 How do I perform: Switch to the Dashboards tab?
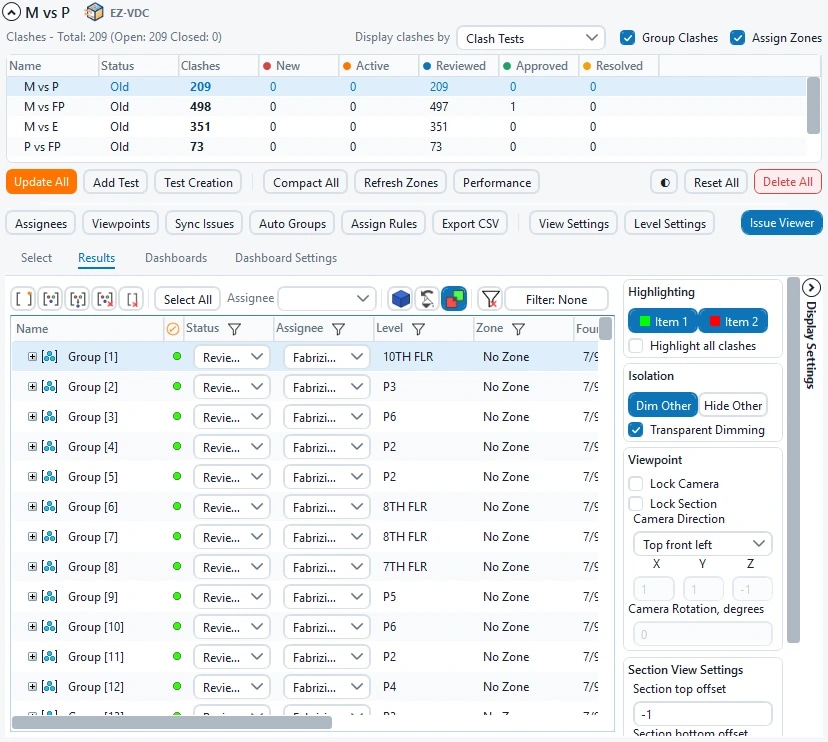176,258
